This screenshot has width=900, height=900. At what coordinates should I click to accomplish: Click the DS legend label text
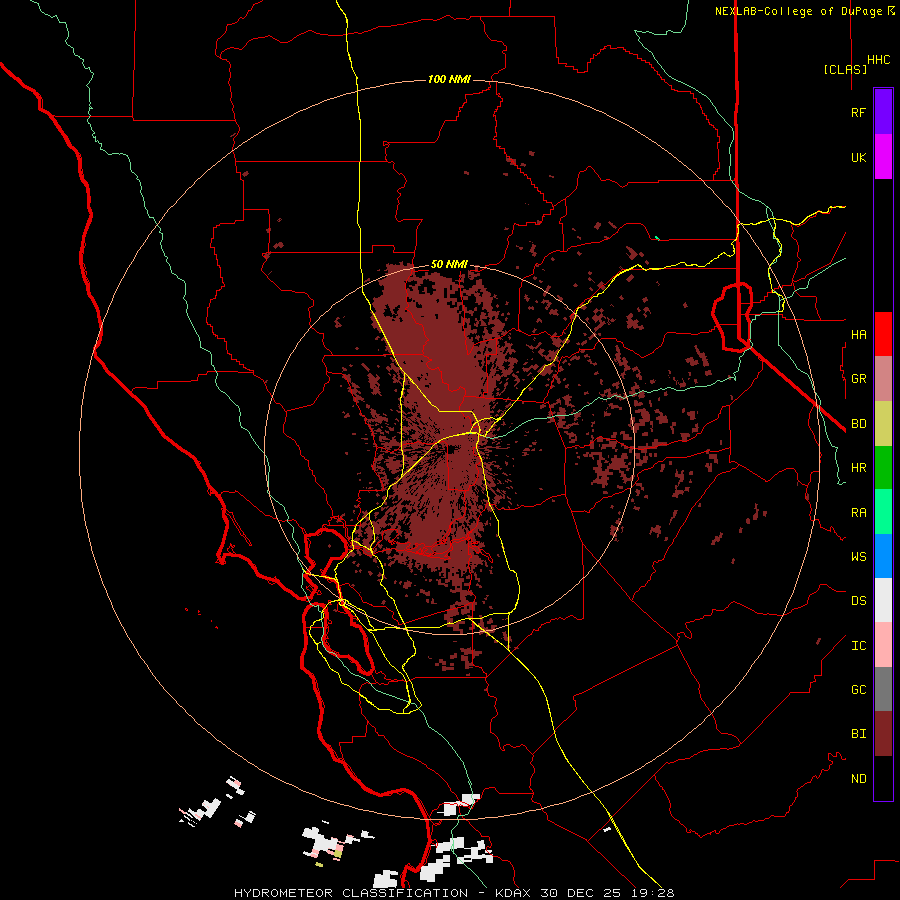[858, 601]
